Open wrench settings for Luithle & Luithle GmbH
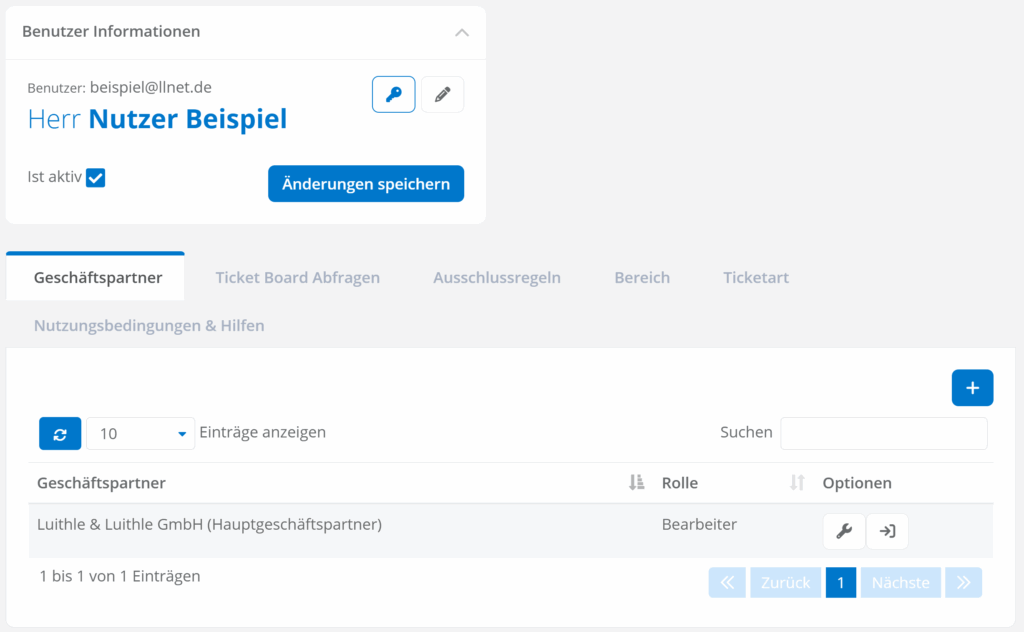The height and width of the screenshot is (632, 1024). 844,532
